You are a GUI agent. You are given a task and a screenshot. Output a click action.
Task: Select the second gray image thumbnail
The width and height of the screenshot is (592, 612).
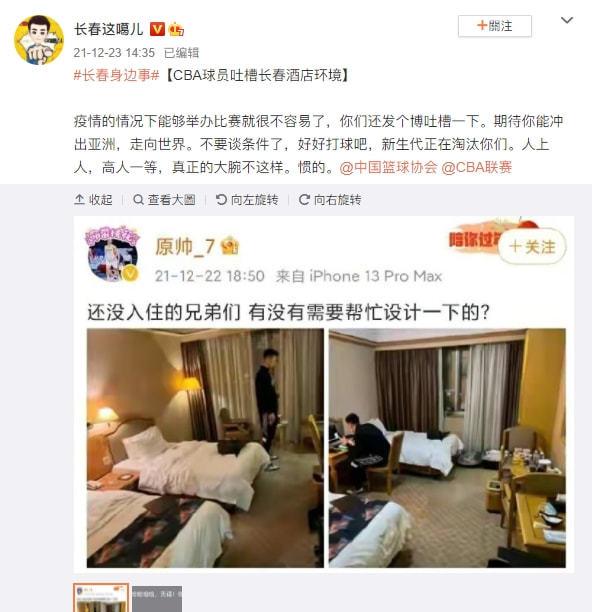[x=157, y=599]
